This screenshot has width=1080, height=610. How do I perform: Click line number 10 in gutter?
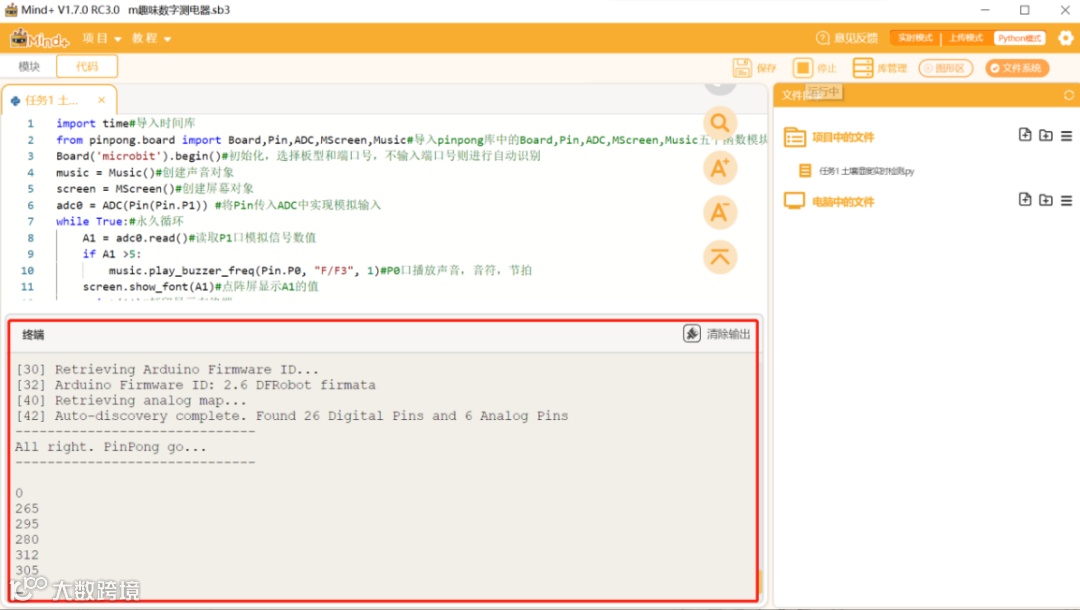tap(27, 271)
